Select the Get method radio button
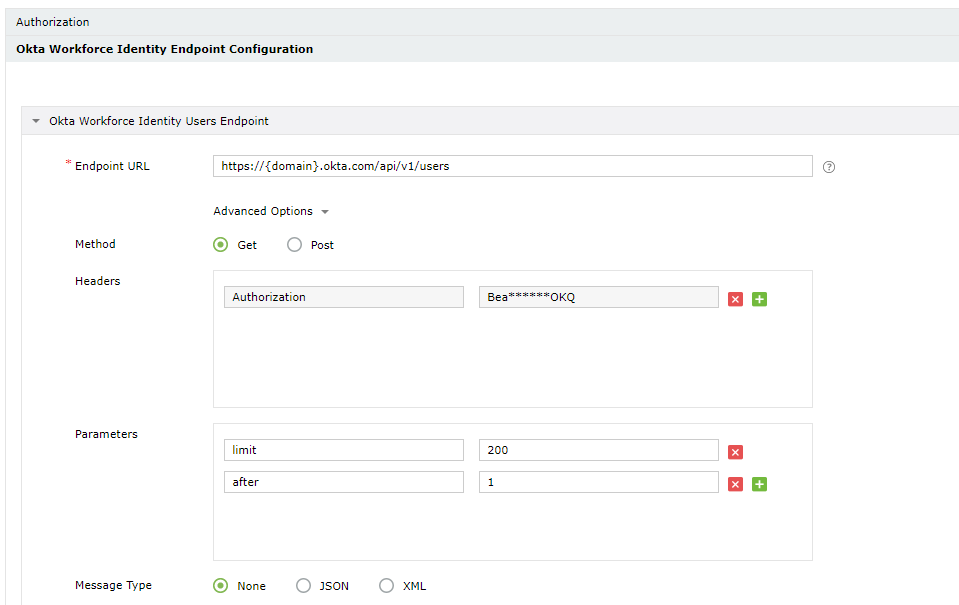 point(221,245)
